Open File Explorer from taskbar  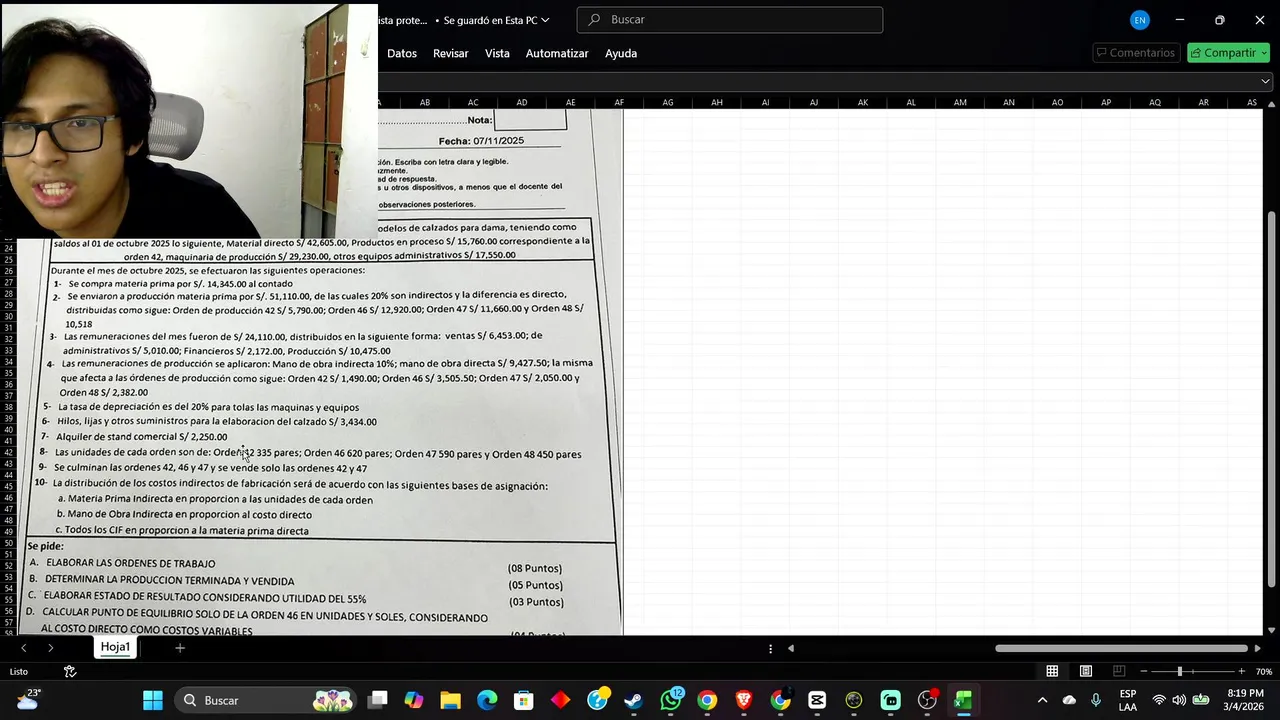pyautogui.click(x=450, y=700)
